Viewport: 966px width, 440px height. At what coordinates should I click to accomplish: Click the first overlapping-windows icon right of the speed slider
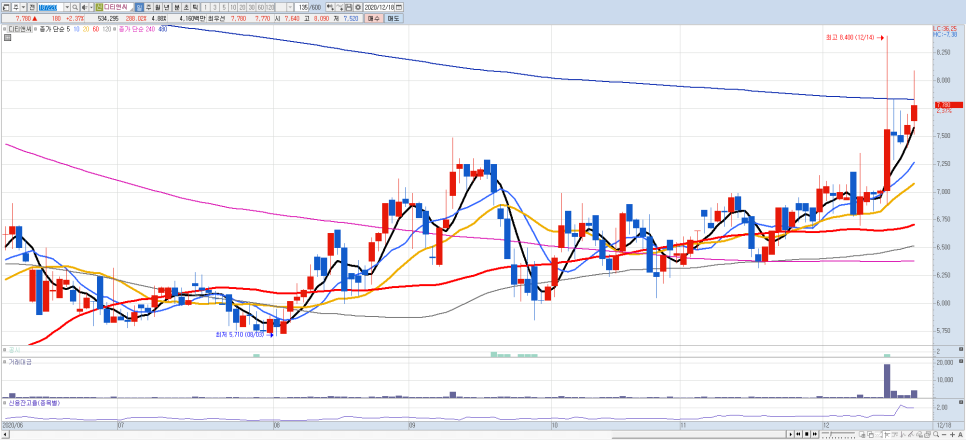862,434
